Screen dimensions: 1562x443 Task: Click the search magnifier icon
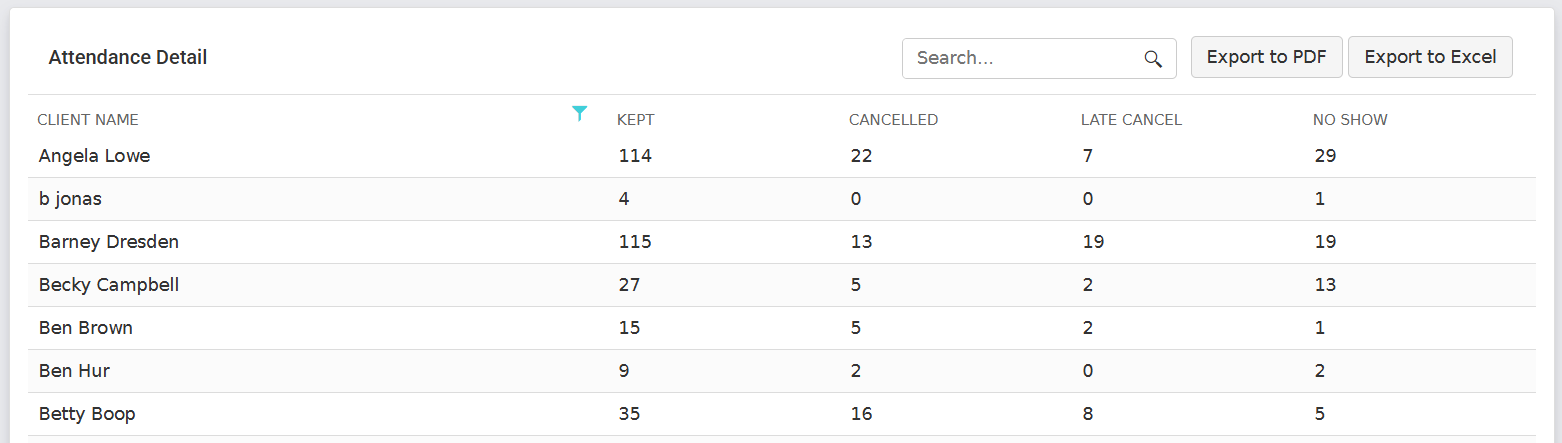coord(1153,59)
